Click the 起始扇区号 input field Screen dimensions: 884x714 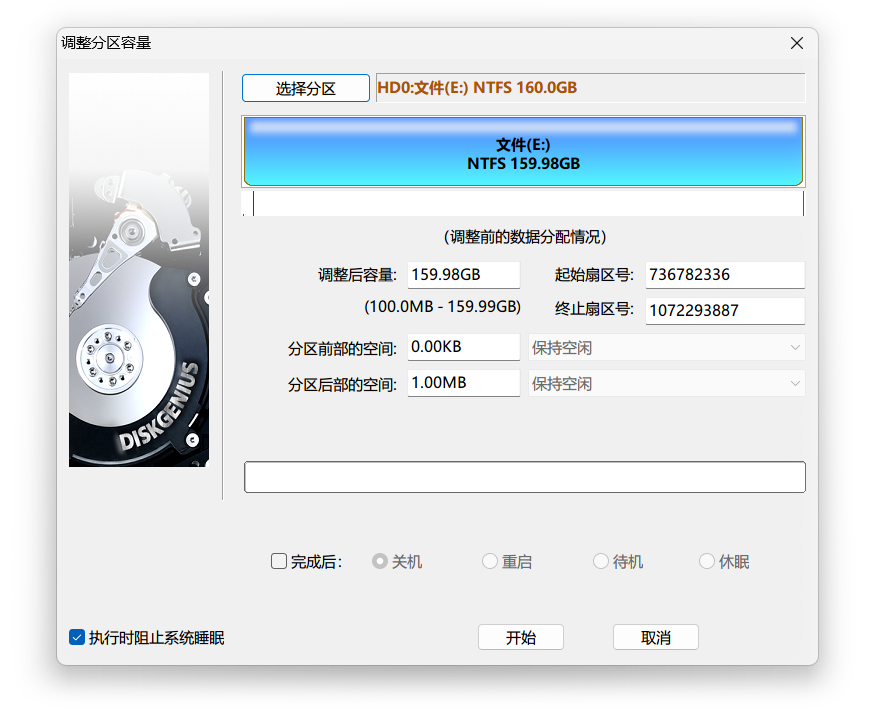tap(724, 275)
